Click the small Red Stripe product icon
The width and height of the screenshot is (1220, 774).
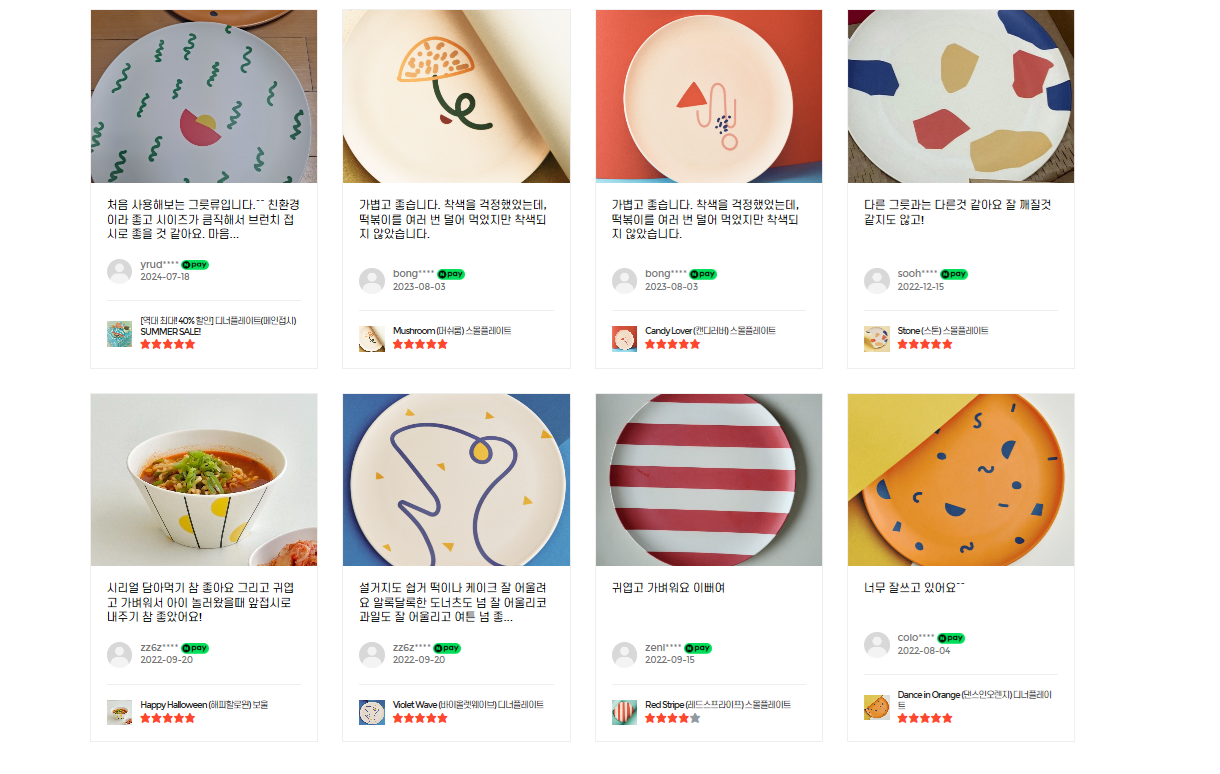point(625,712)
